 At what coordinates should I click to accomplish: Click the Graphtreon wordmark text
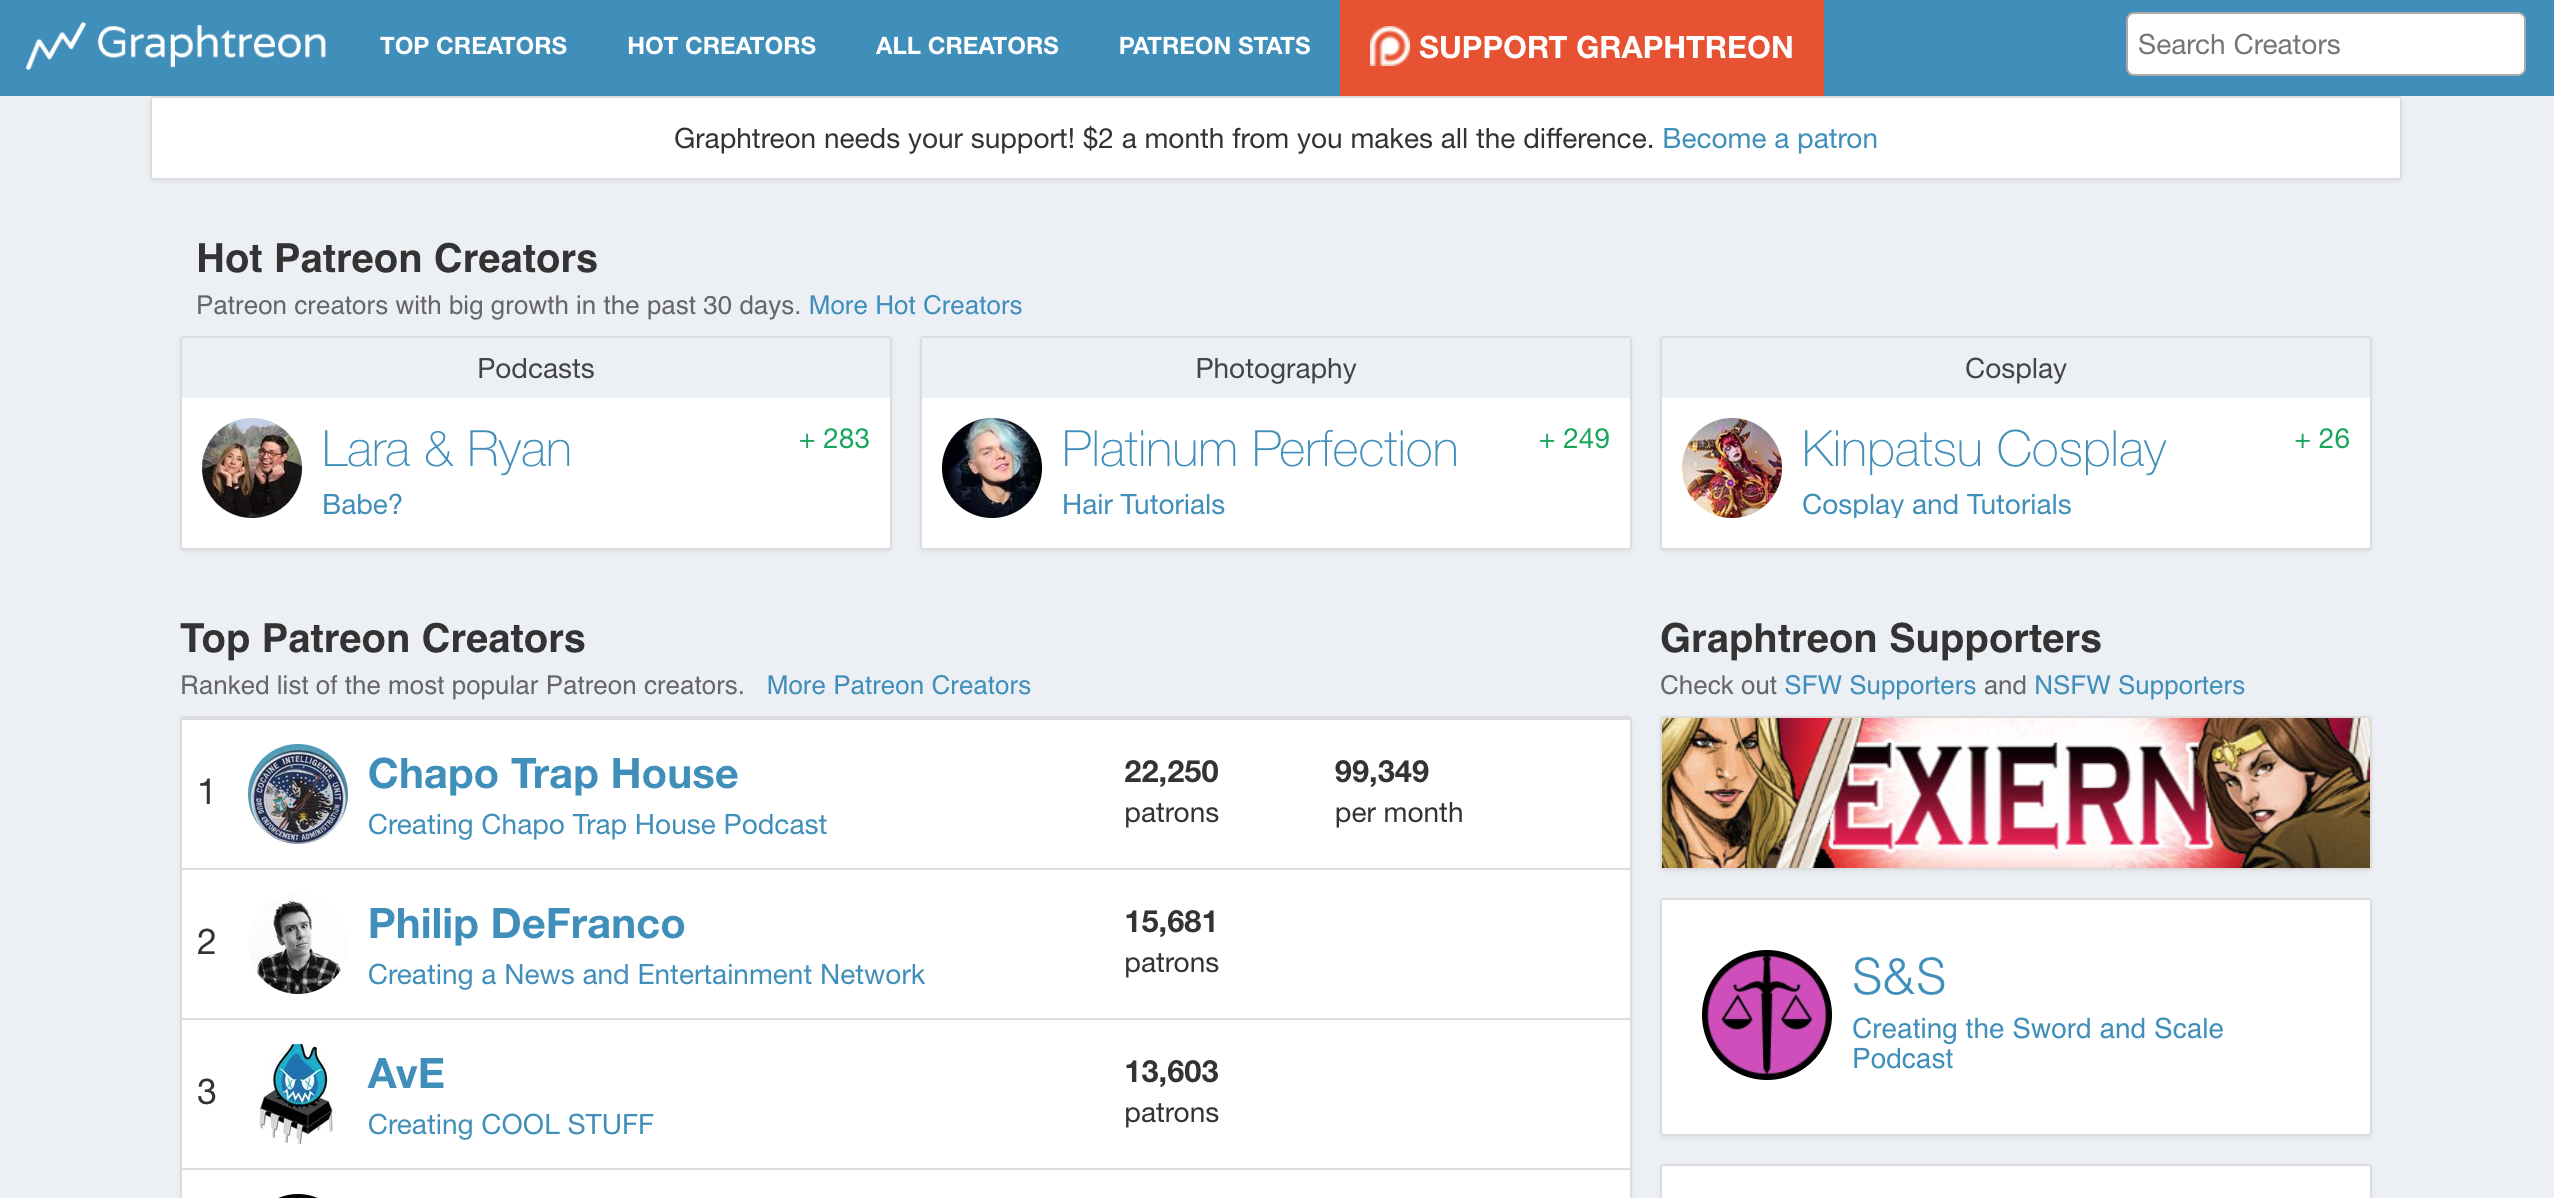(x=212, y=44)
